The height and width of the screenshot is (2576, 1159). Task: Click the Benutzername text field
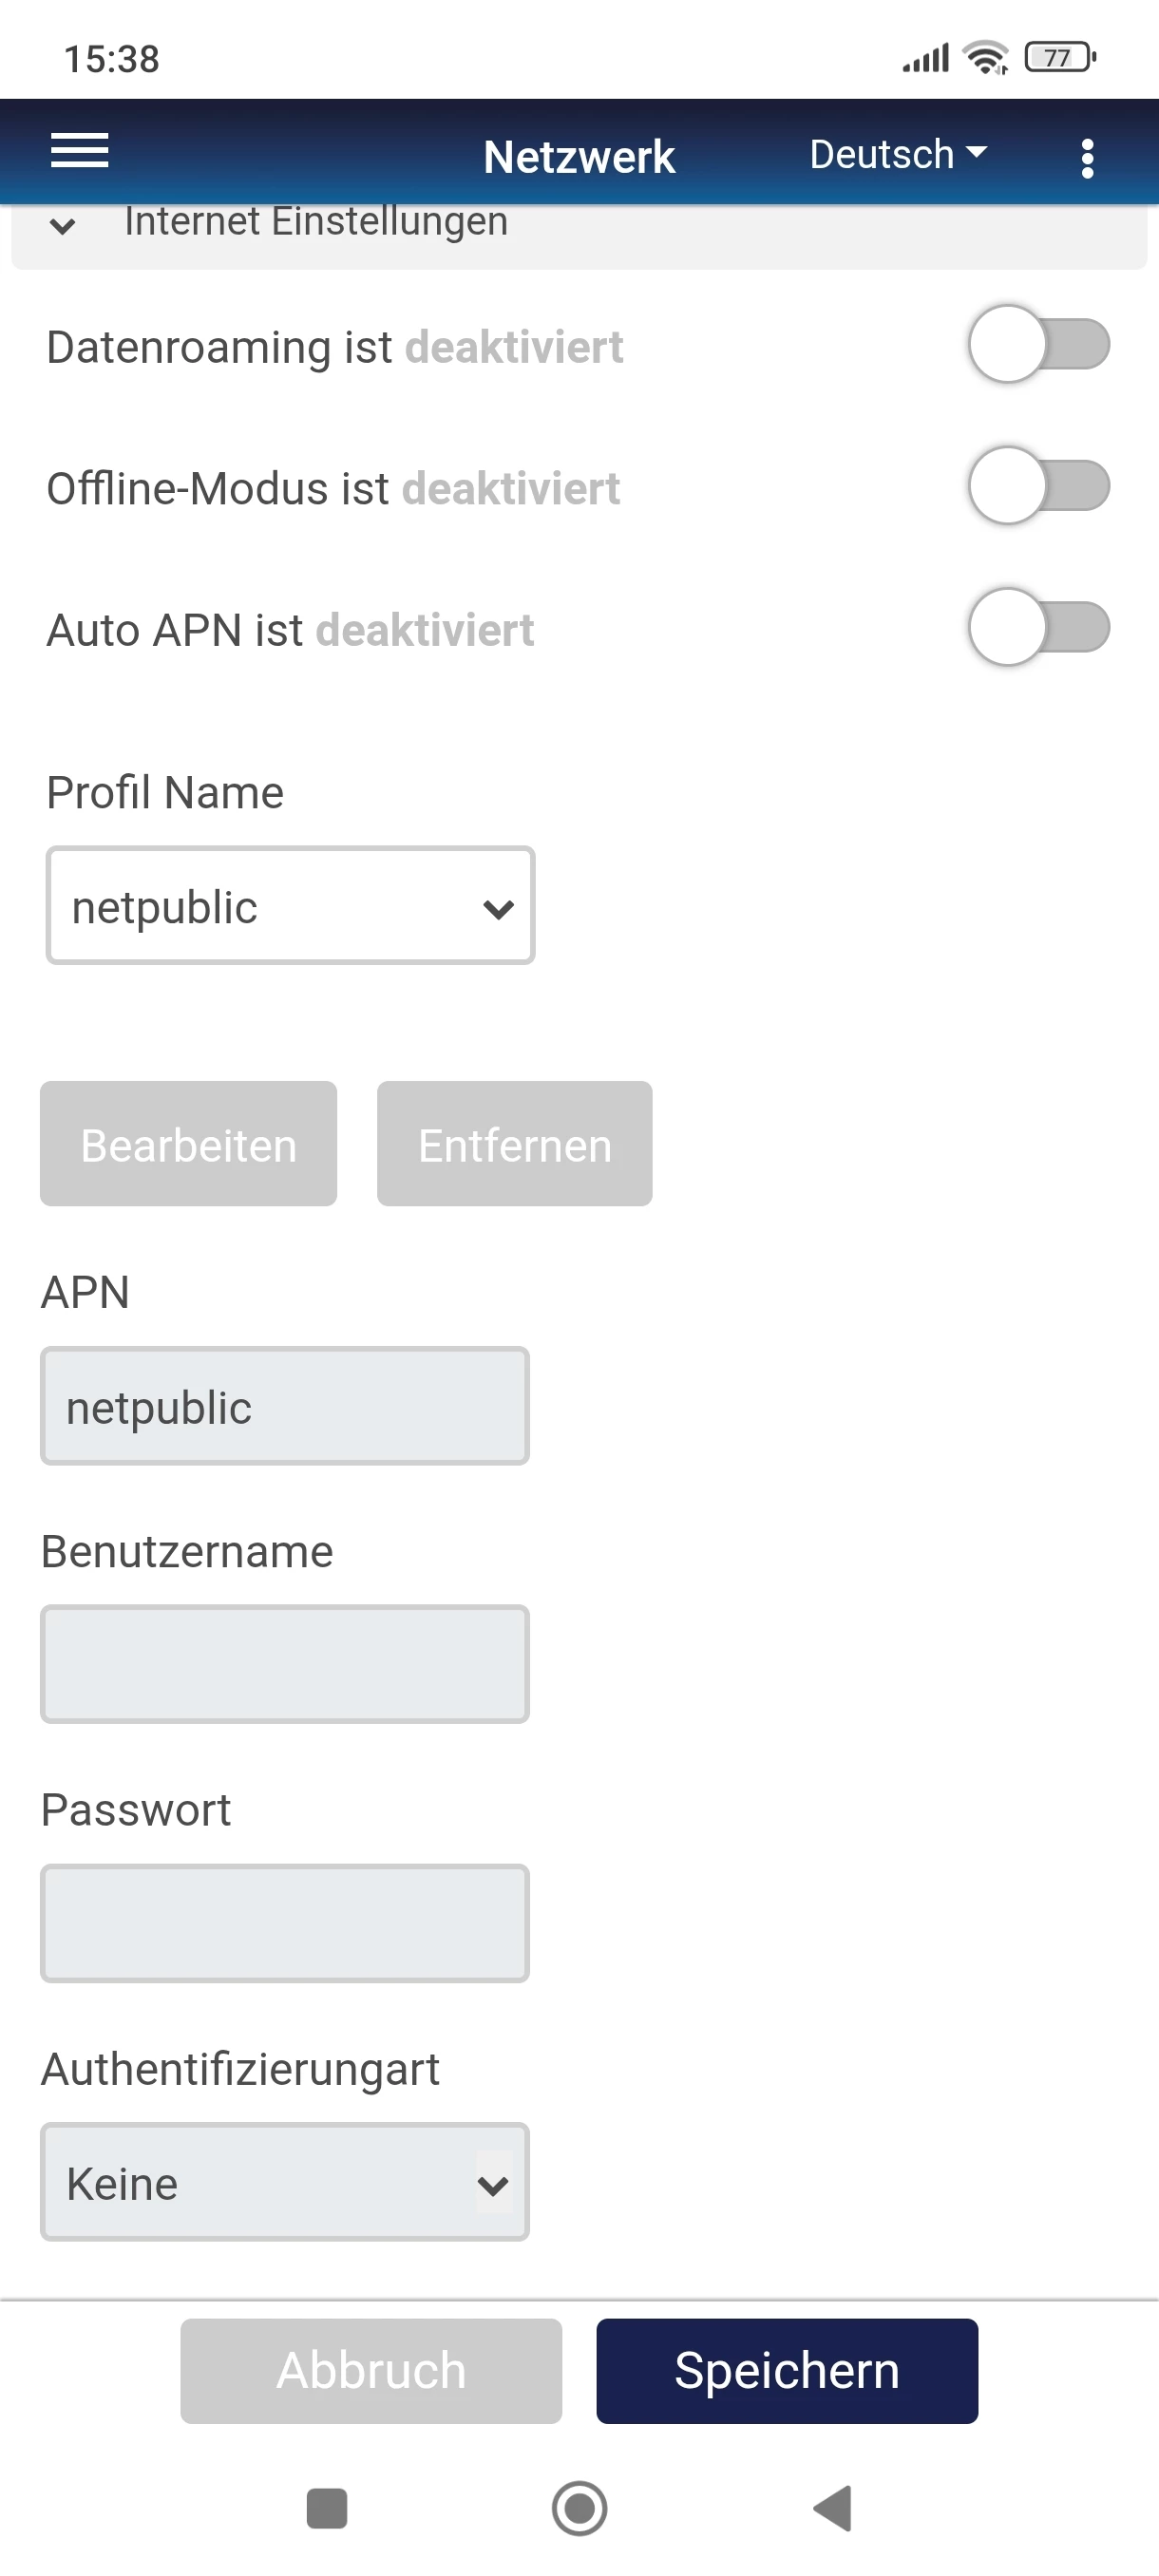285,1664
